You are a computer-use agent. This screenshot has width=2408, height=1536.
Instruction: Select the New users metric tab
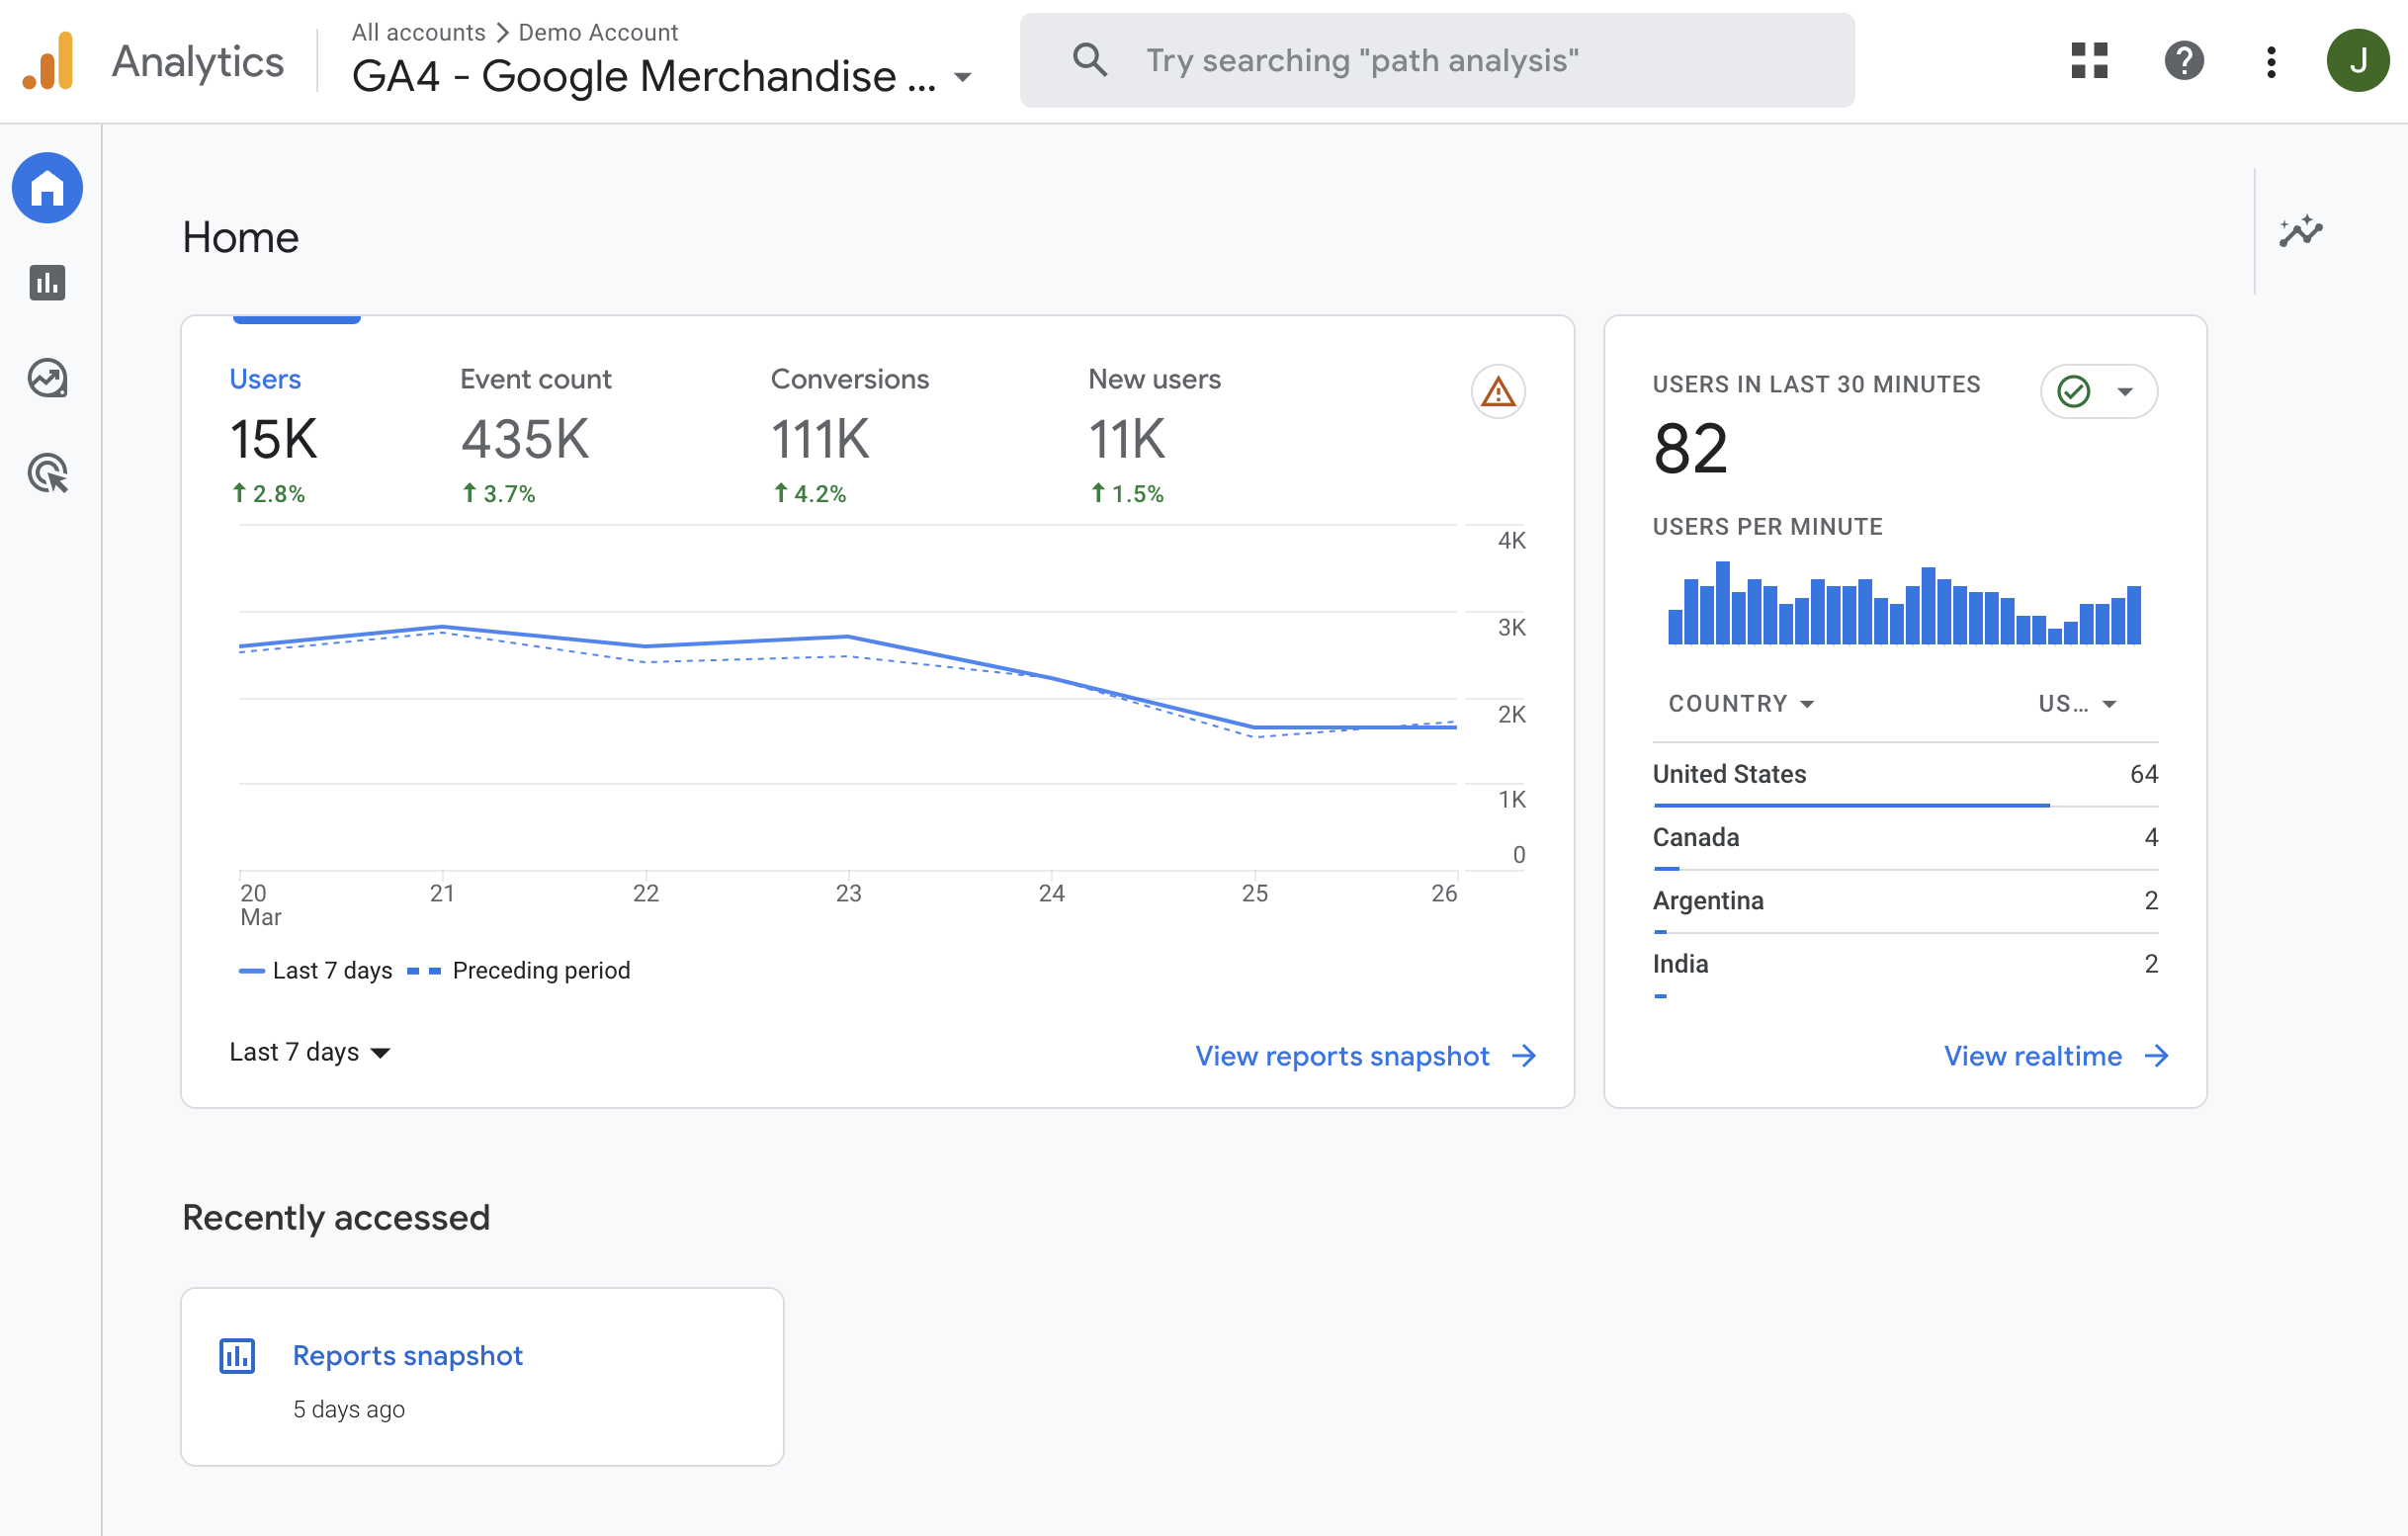click(1154, 435)
